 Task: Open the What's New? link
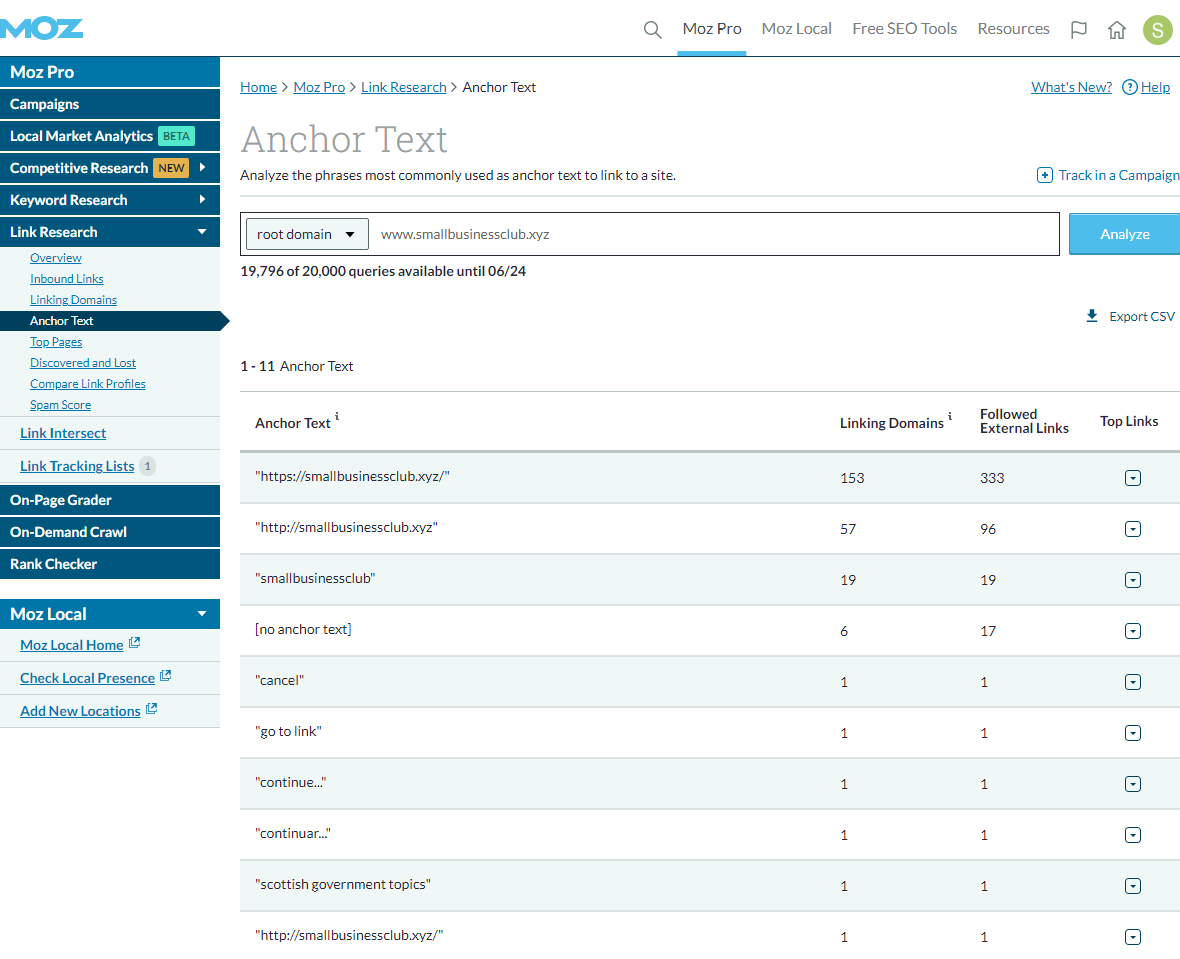[x=1072, y=87]
